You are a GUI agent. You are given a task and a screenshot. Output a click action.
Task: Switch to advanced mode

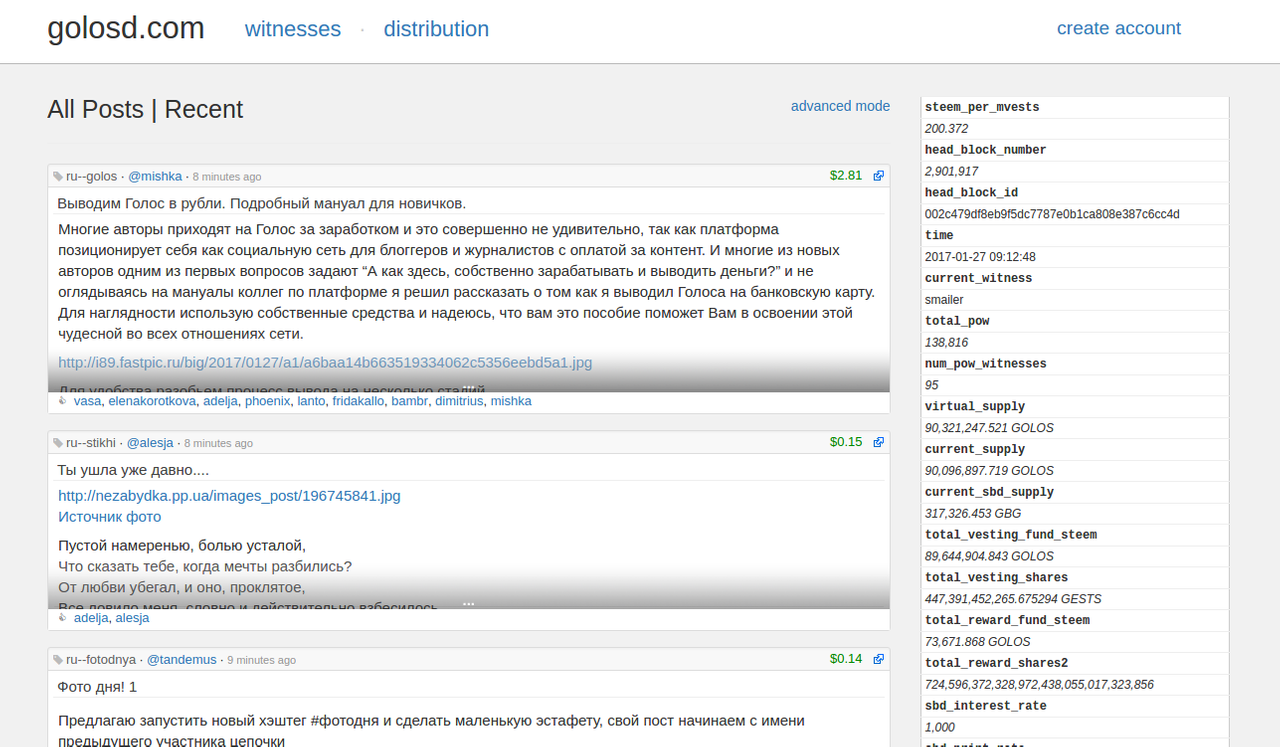tap(840, 106)
